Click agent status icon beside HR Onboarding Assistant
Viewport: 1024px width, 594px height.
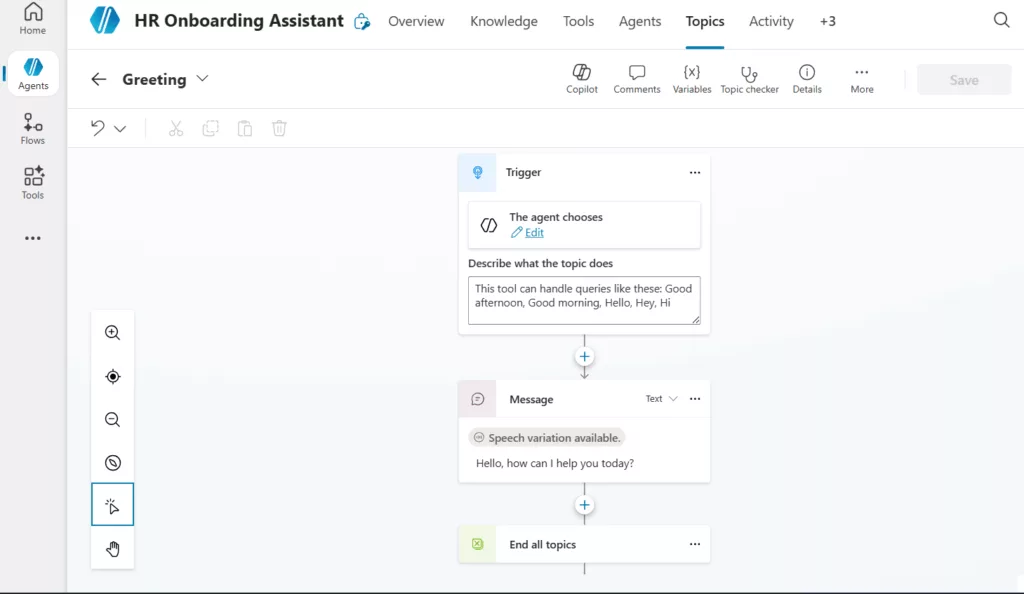coord(362,22)
